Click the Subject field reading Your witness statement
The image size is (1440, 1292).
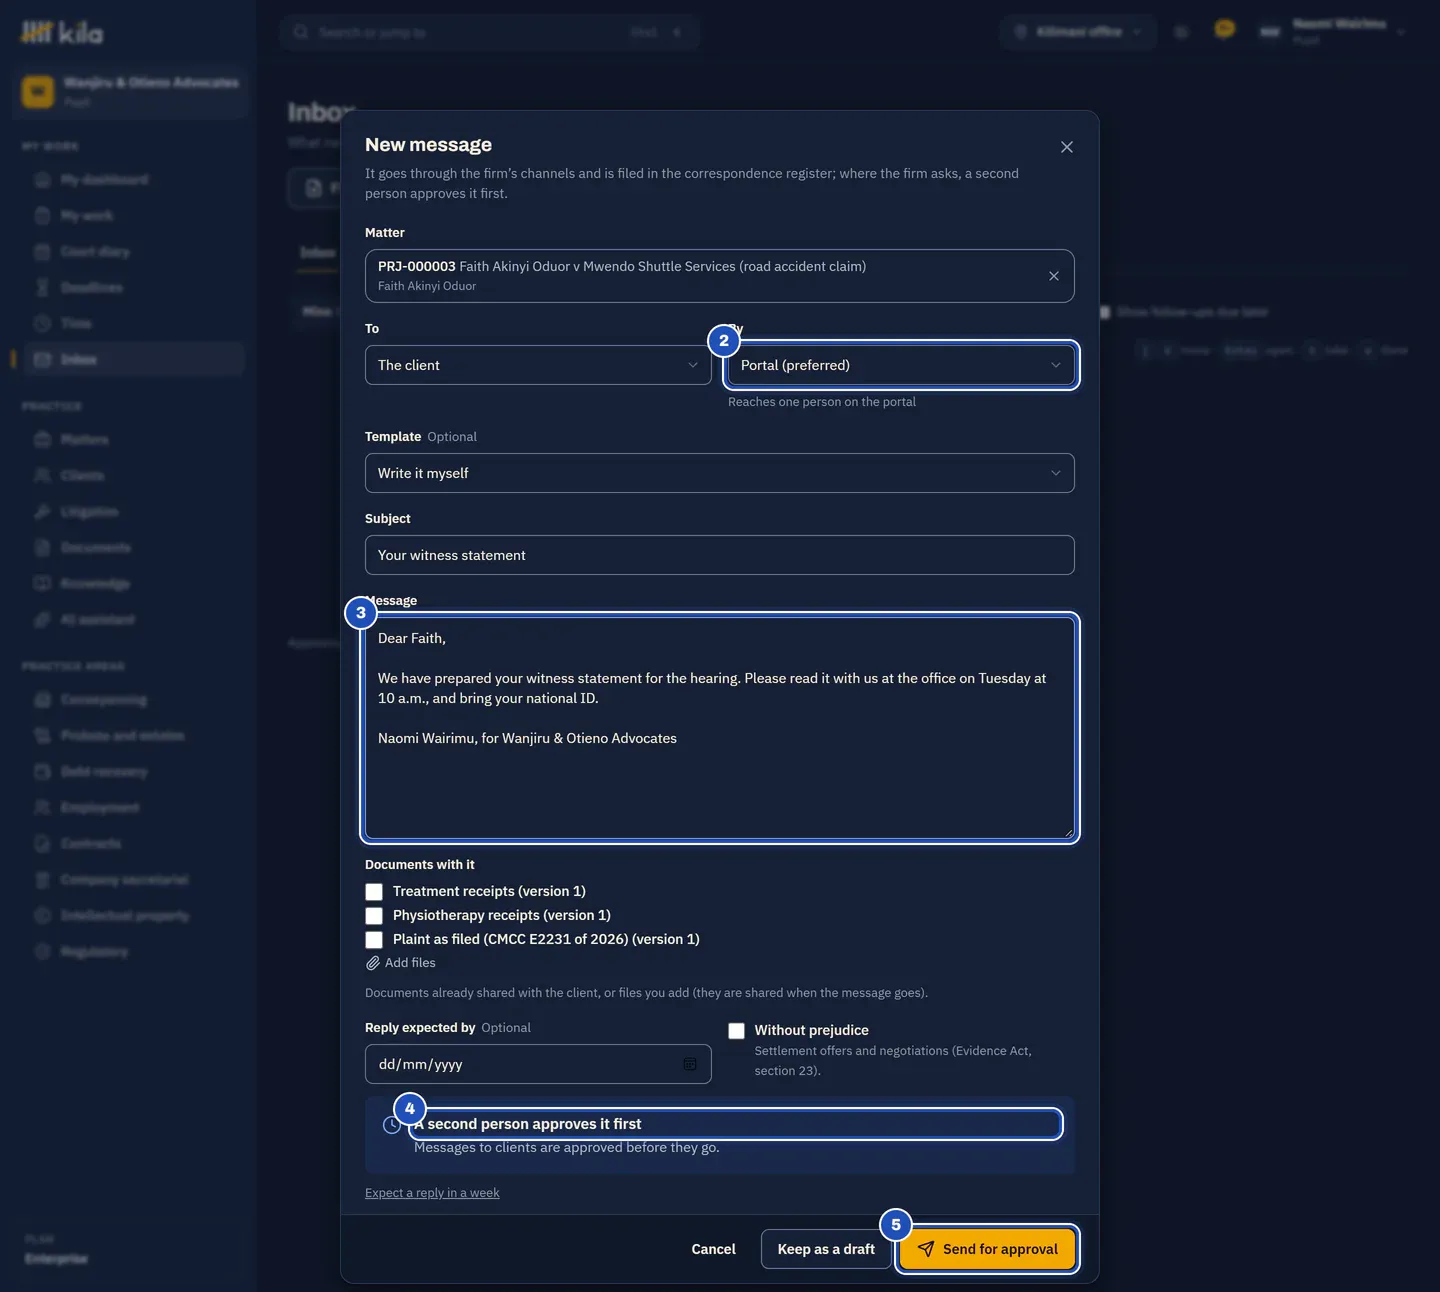pyautogui.click(x=720, y=555)
